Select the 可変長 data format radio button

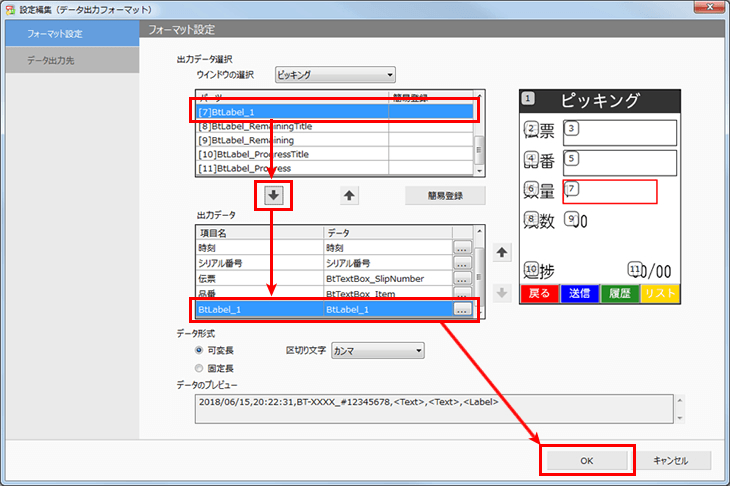click(x=200, y=351)
